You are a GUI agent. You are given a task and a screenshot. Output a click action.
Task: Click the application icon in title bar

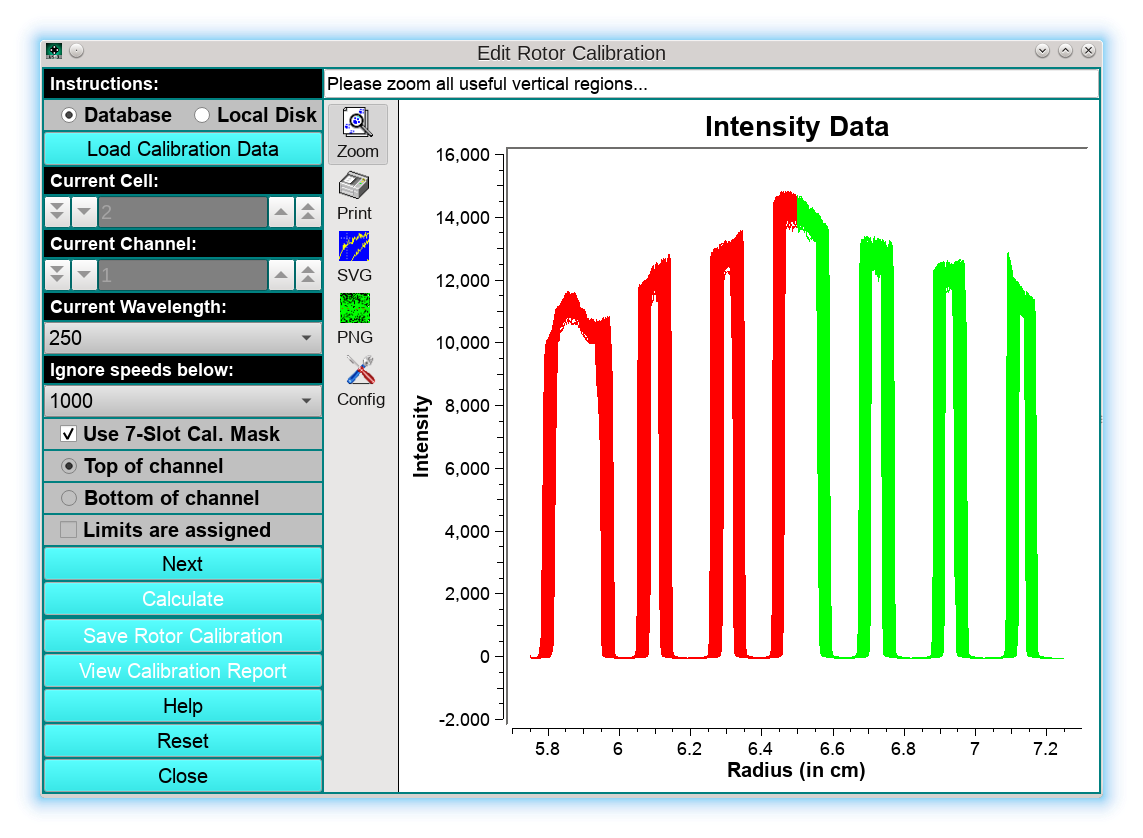click(54, 51)
